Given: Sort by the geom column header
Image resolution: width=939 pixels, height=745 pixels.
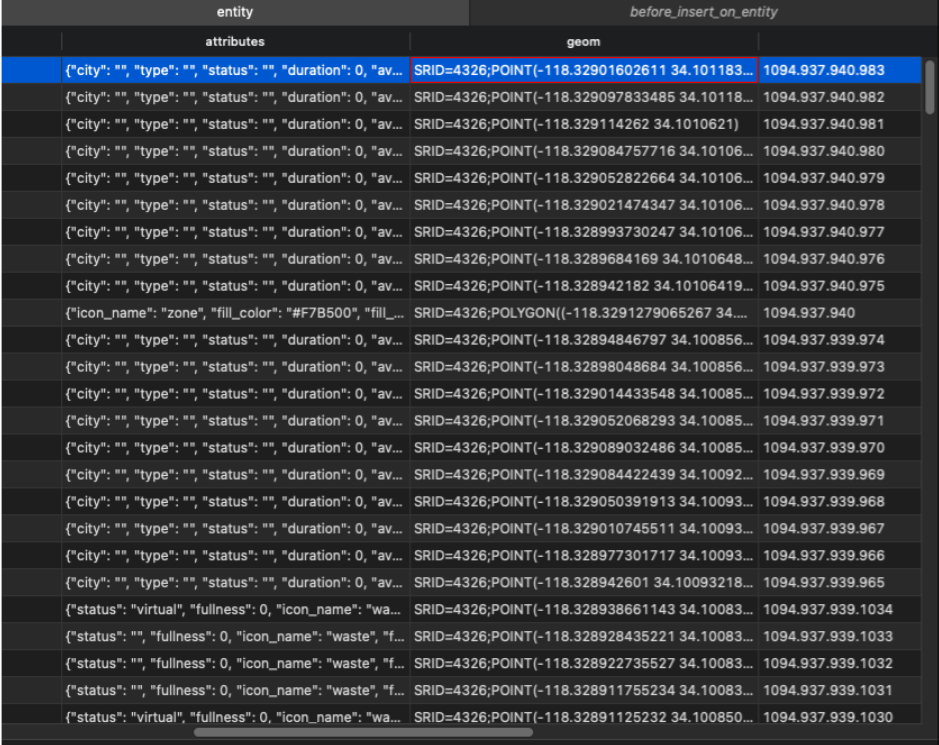Looking at the screenshot, I should pos(583,41).
